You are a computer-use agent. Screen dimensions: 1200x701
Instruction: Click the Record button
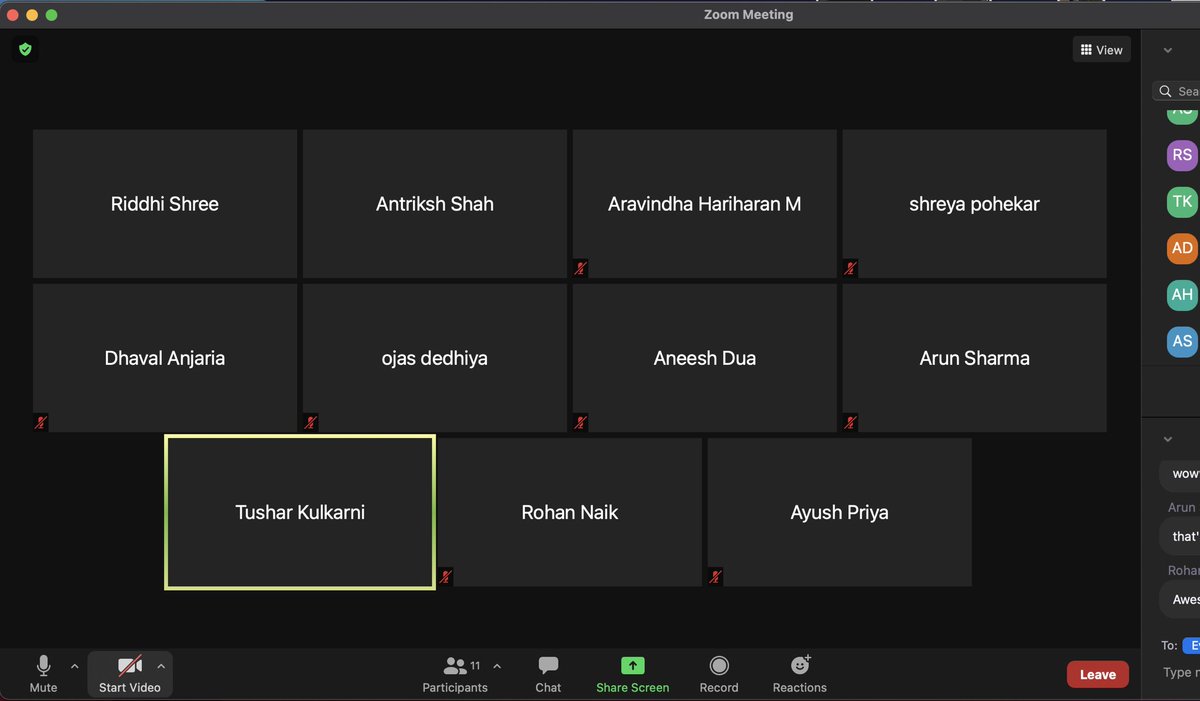(x=719, y=673)
